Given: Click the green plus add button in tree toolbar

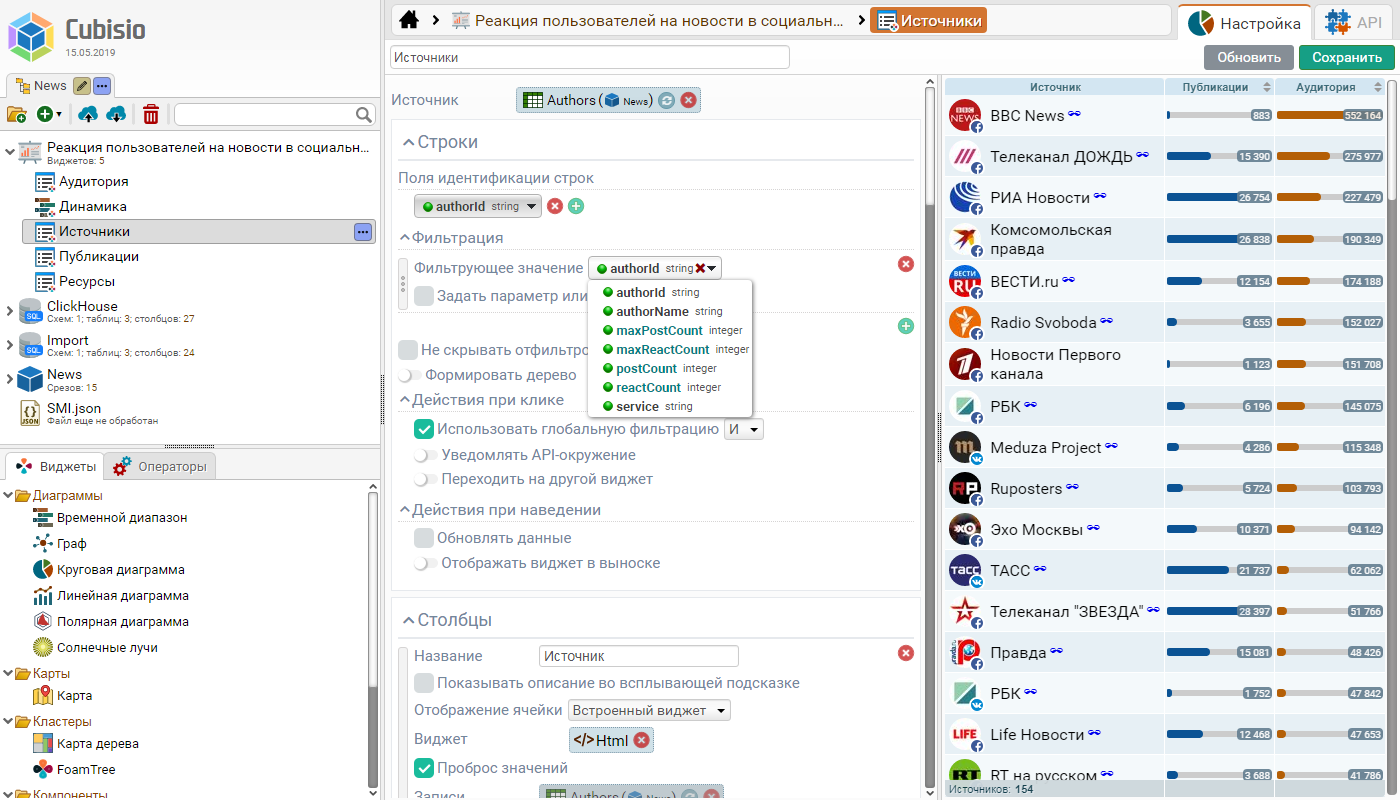Looking at the screenshot, I should point(45,115).
